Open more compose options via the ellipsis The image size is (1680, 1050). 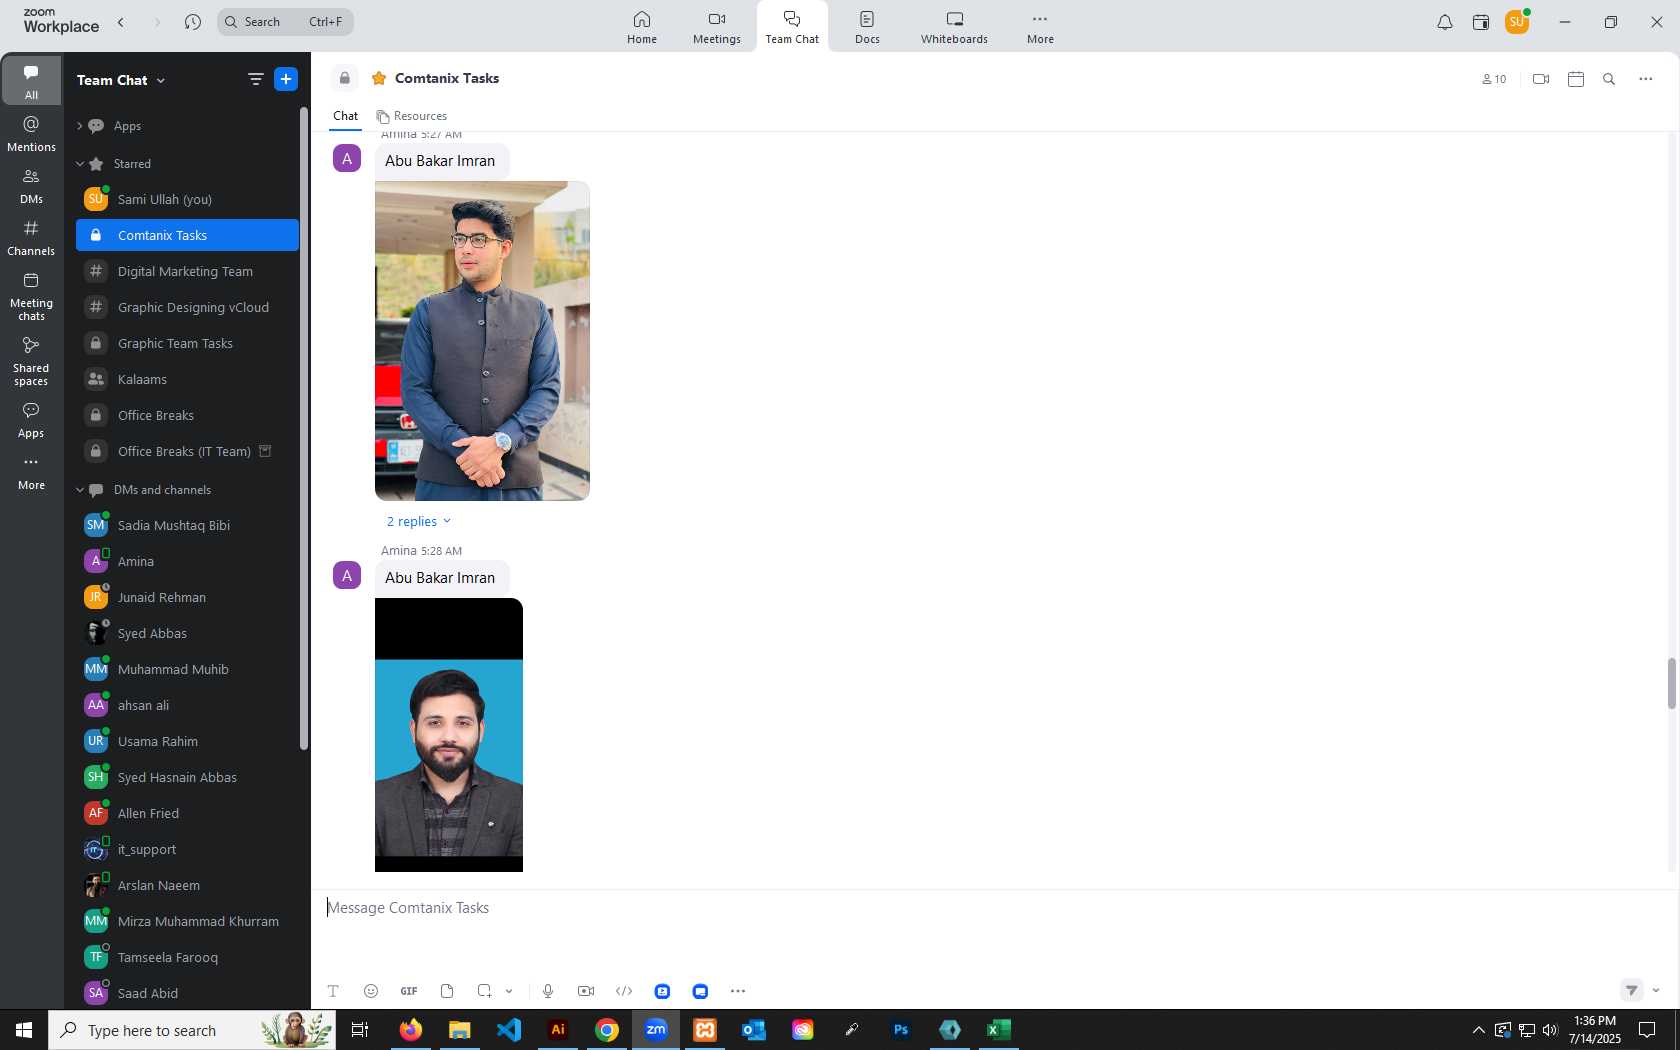(x=738, y=991)
